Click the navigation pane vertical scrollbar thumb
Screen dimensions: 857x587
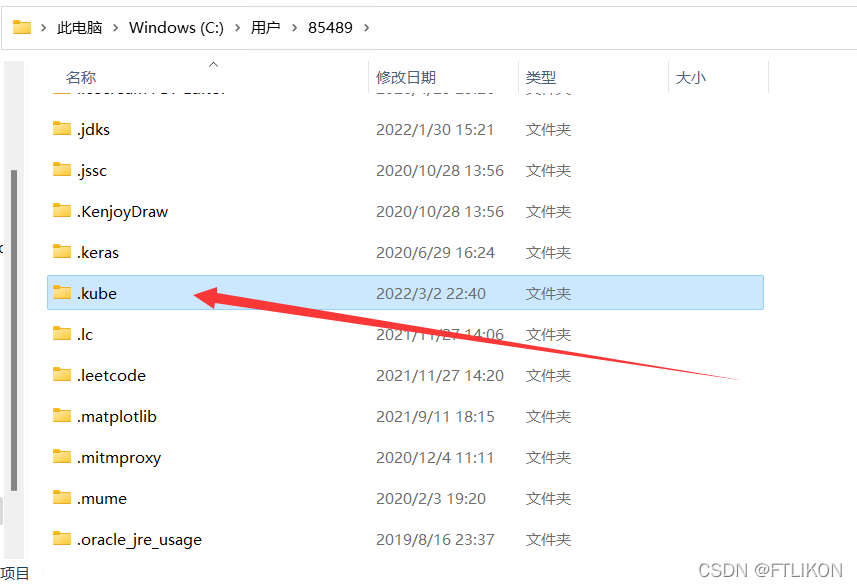coord(14,331)
